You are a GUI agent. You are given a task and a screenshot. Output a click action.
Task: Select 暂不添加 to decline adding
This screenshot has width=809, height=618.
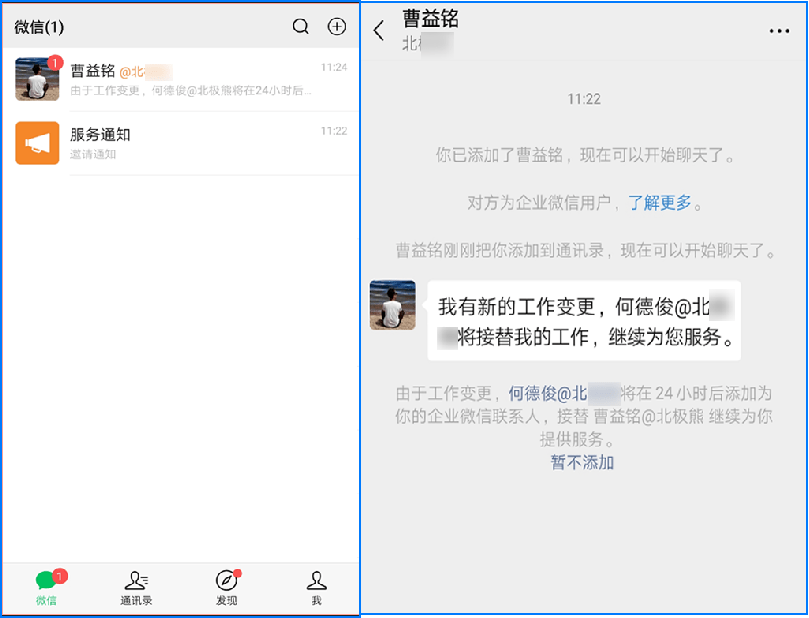click(x=582, y=462)
